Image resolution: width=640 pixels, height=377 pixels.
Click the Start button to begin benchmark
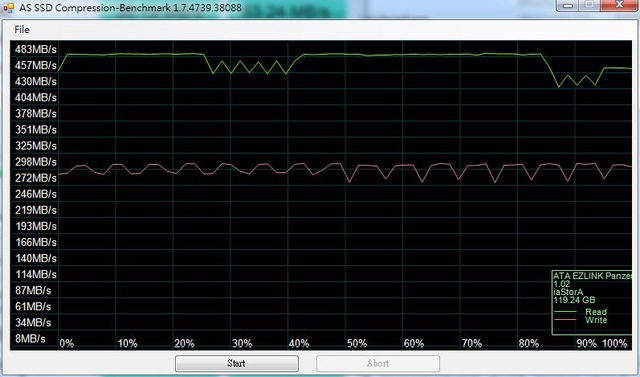(x=237, y=363)
